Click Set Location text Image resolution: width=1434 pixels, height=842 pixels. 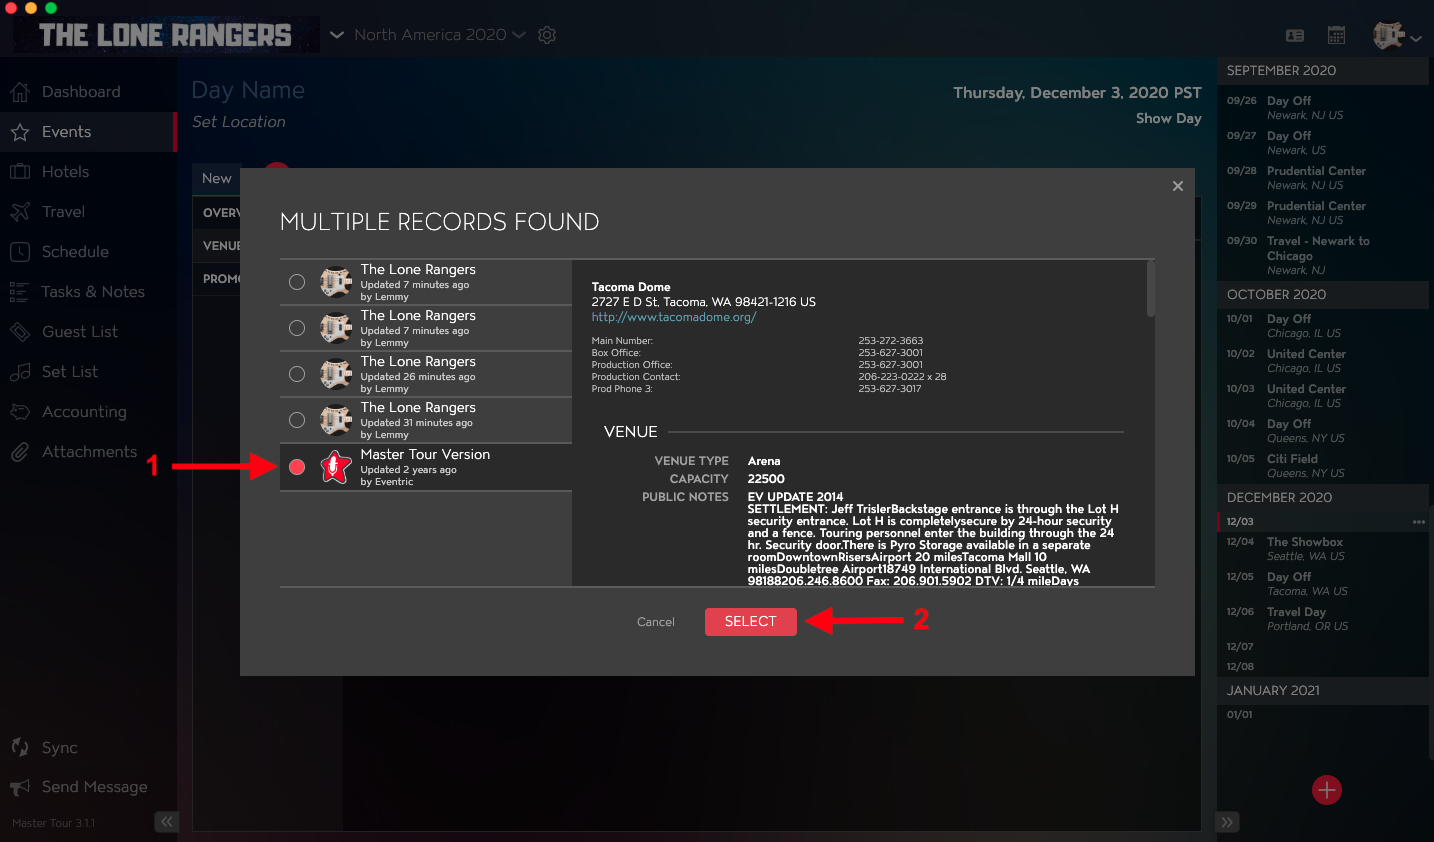(239, 122)
